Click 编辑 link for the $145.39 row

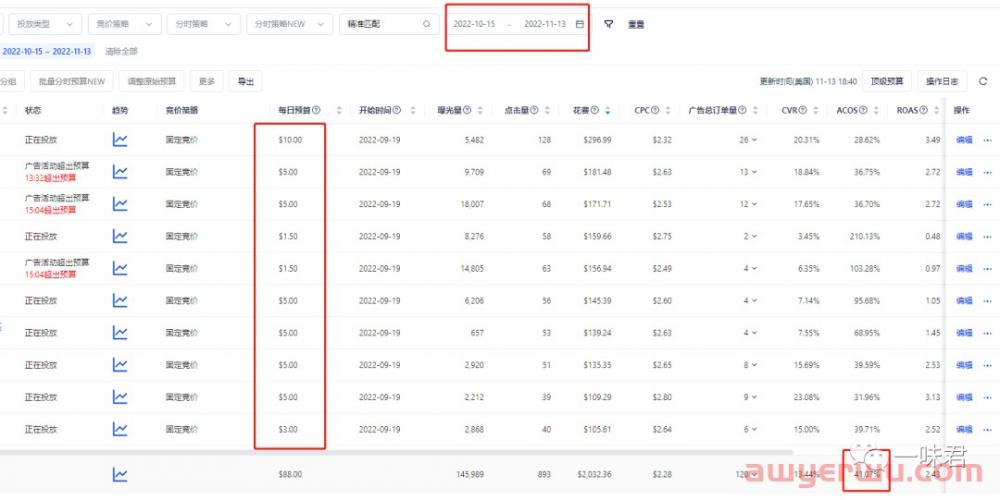[x=964, y=300]
